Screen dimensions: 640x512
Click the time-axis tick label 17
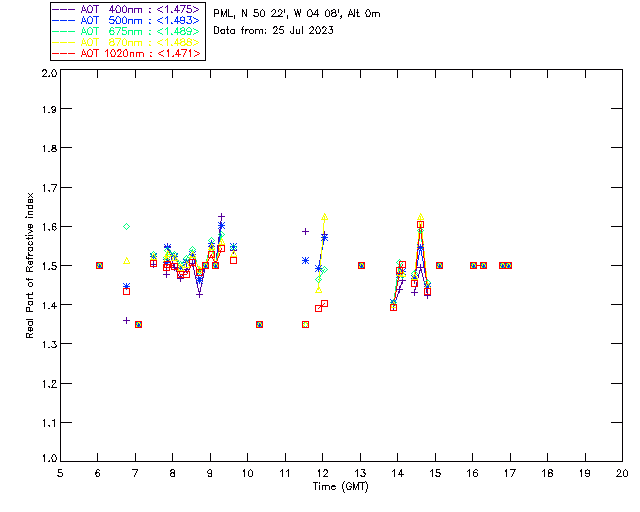510,473
